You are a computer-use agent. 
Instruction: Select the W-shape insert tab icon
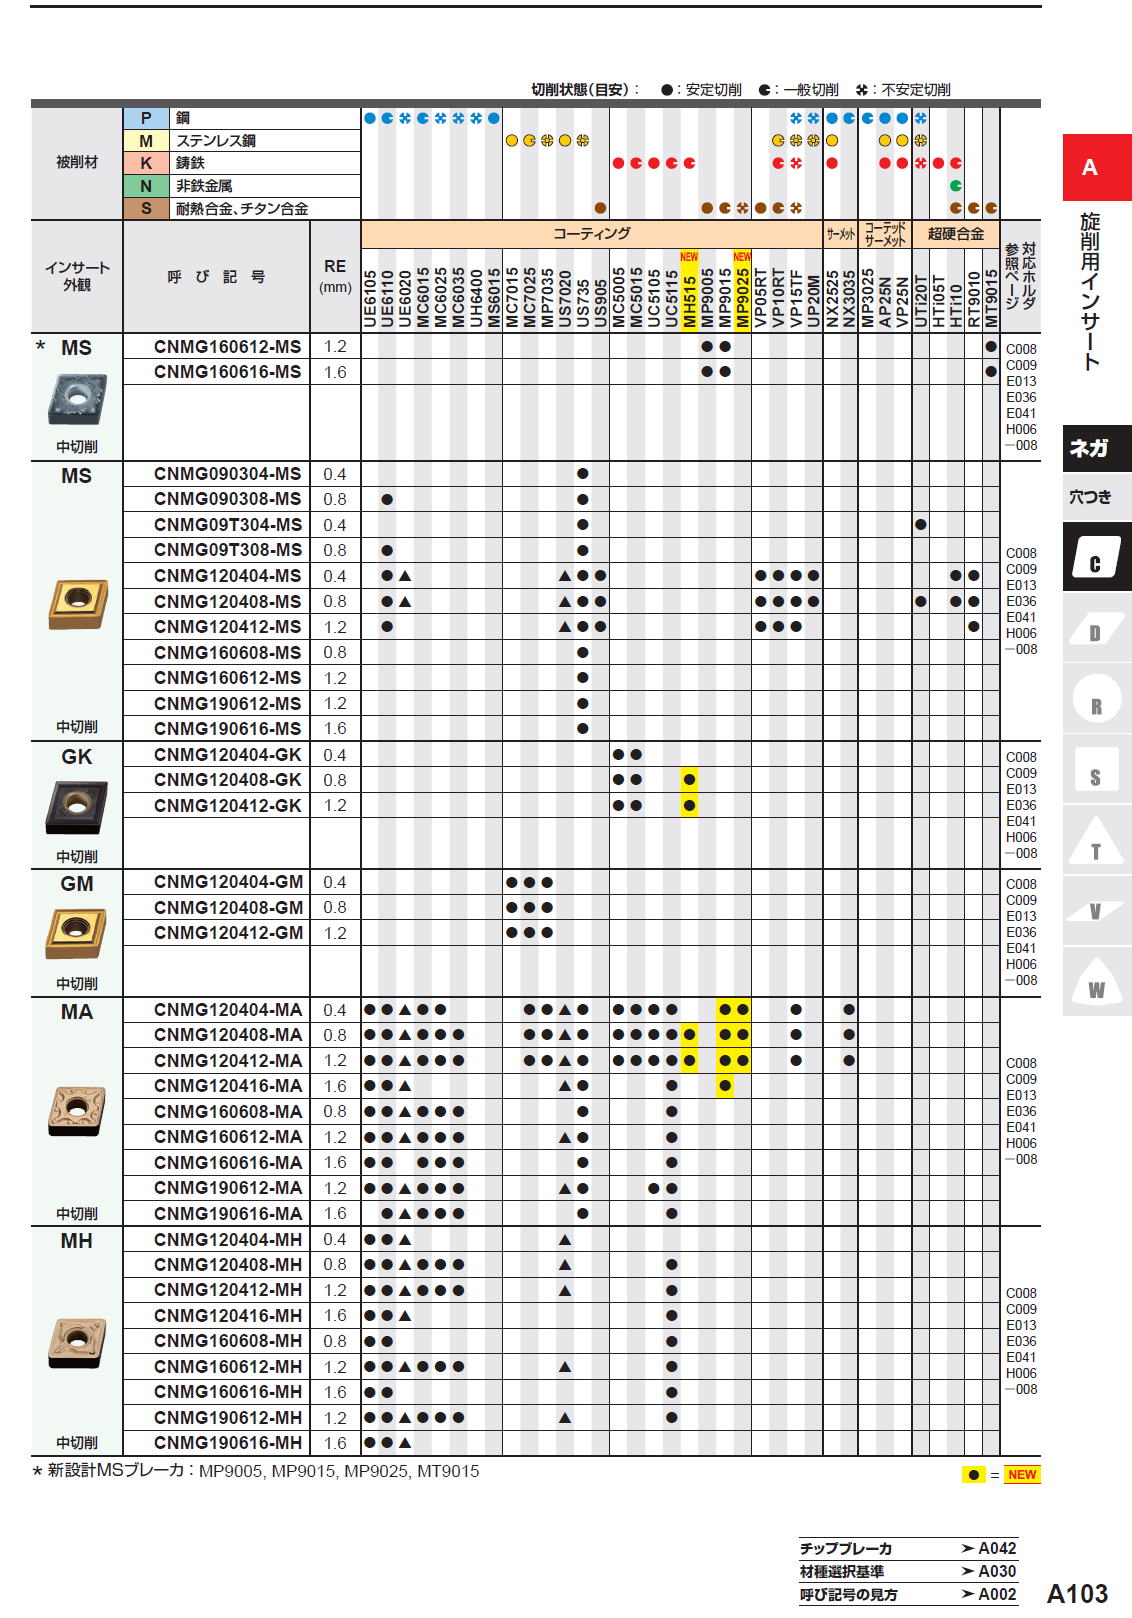tap(1096, 983)
